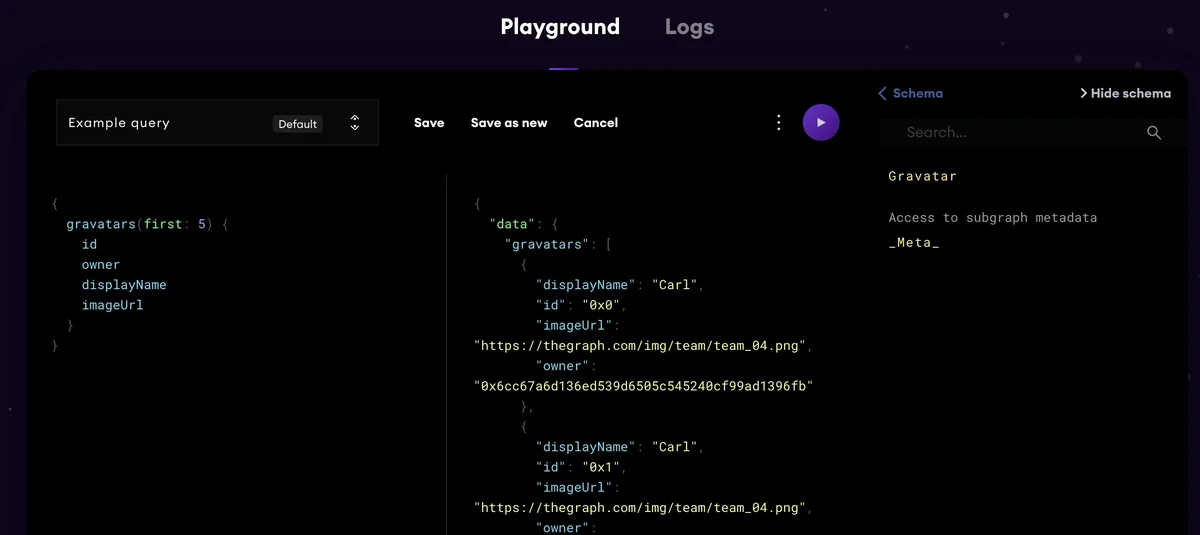Place cursor on displayName in query editor
The image size is (1200, 535).
(124, 285)
